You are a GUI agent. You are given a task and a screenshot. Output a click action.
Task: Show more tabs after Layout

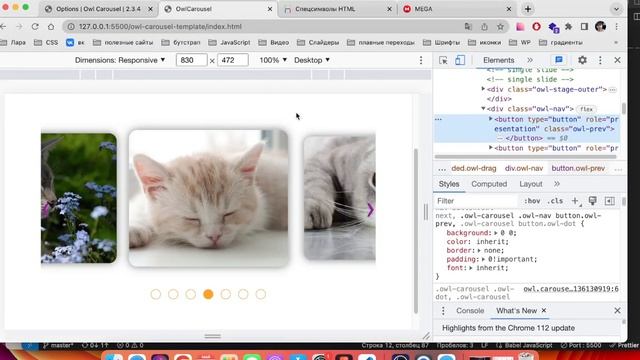click(x=557, y=184)
